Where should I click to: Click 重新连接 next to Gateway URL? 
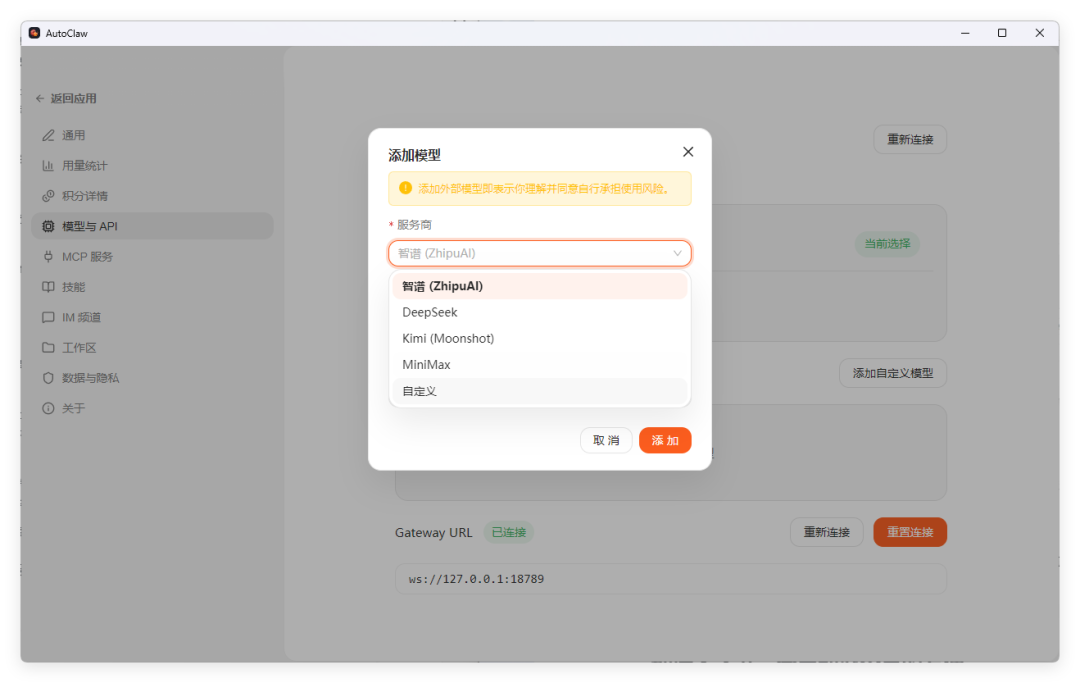[827, 532]
